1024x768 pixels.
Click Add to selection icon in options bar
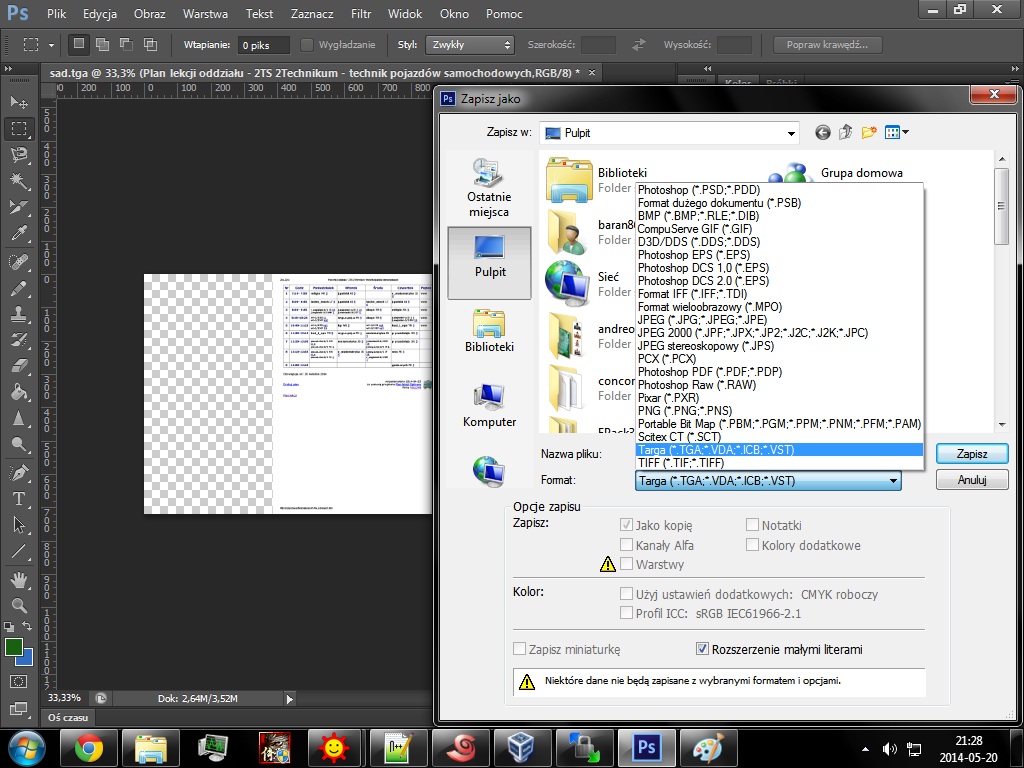click(x=103, y=44)
